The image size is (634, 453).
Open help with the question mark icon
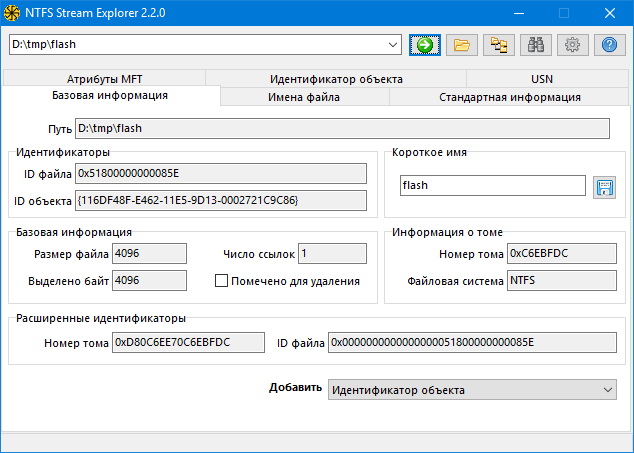point(610,44)
